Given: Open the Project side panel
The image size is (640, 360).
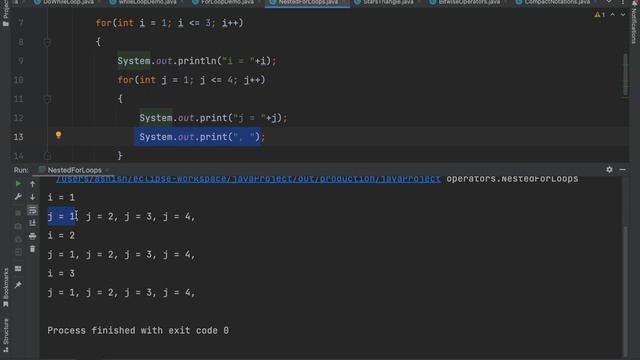Looking at the screenshot, I should pos(6,13).
